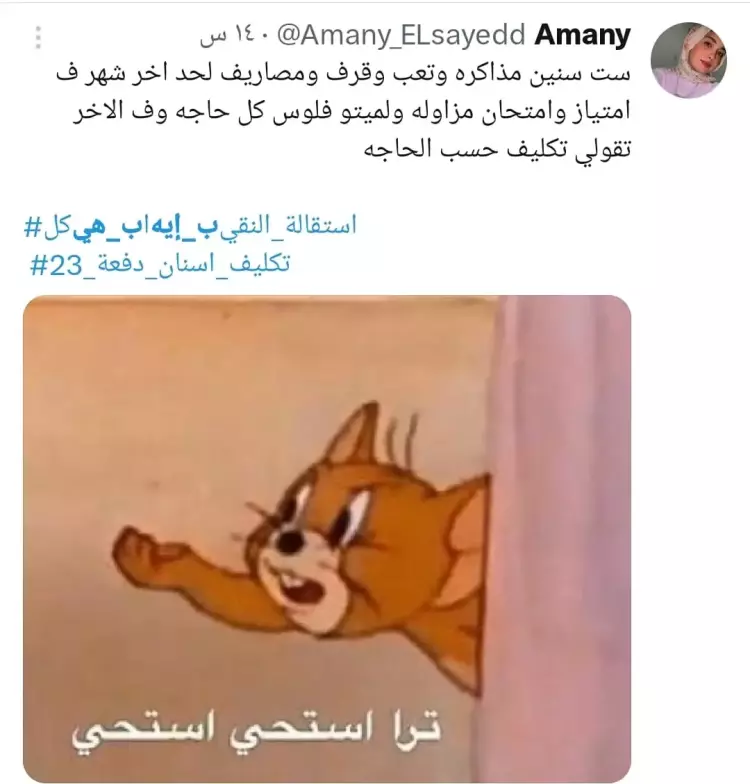Screen dimensions: 750x784
Task: Click the first line of tweet text starting ست سنين
Action: coord(343,74)
